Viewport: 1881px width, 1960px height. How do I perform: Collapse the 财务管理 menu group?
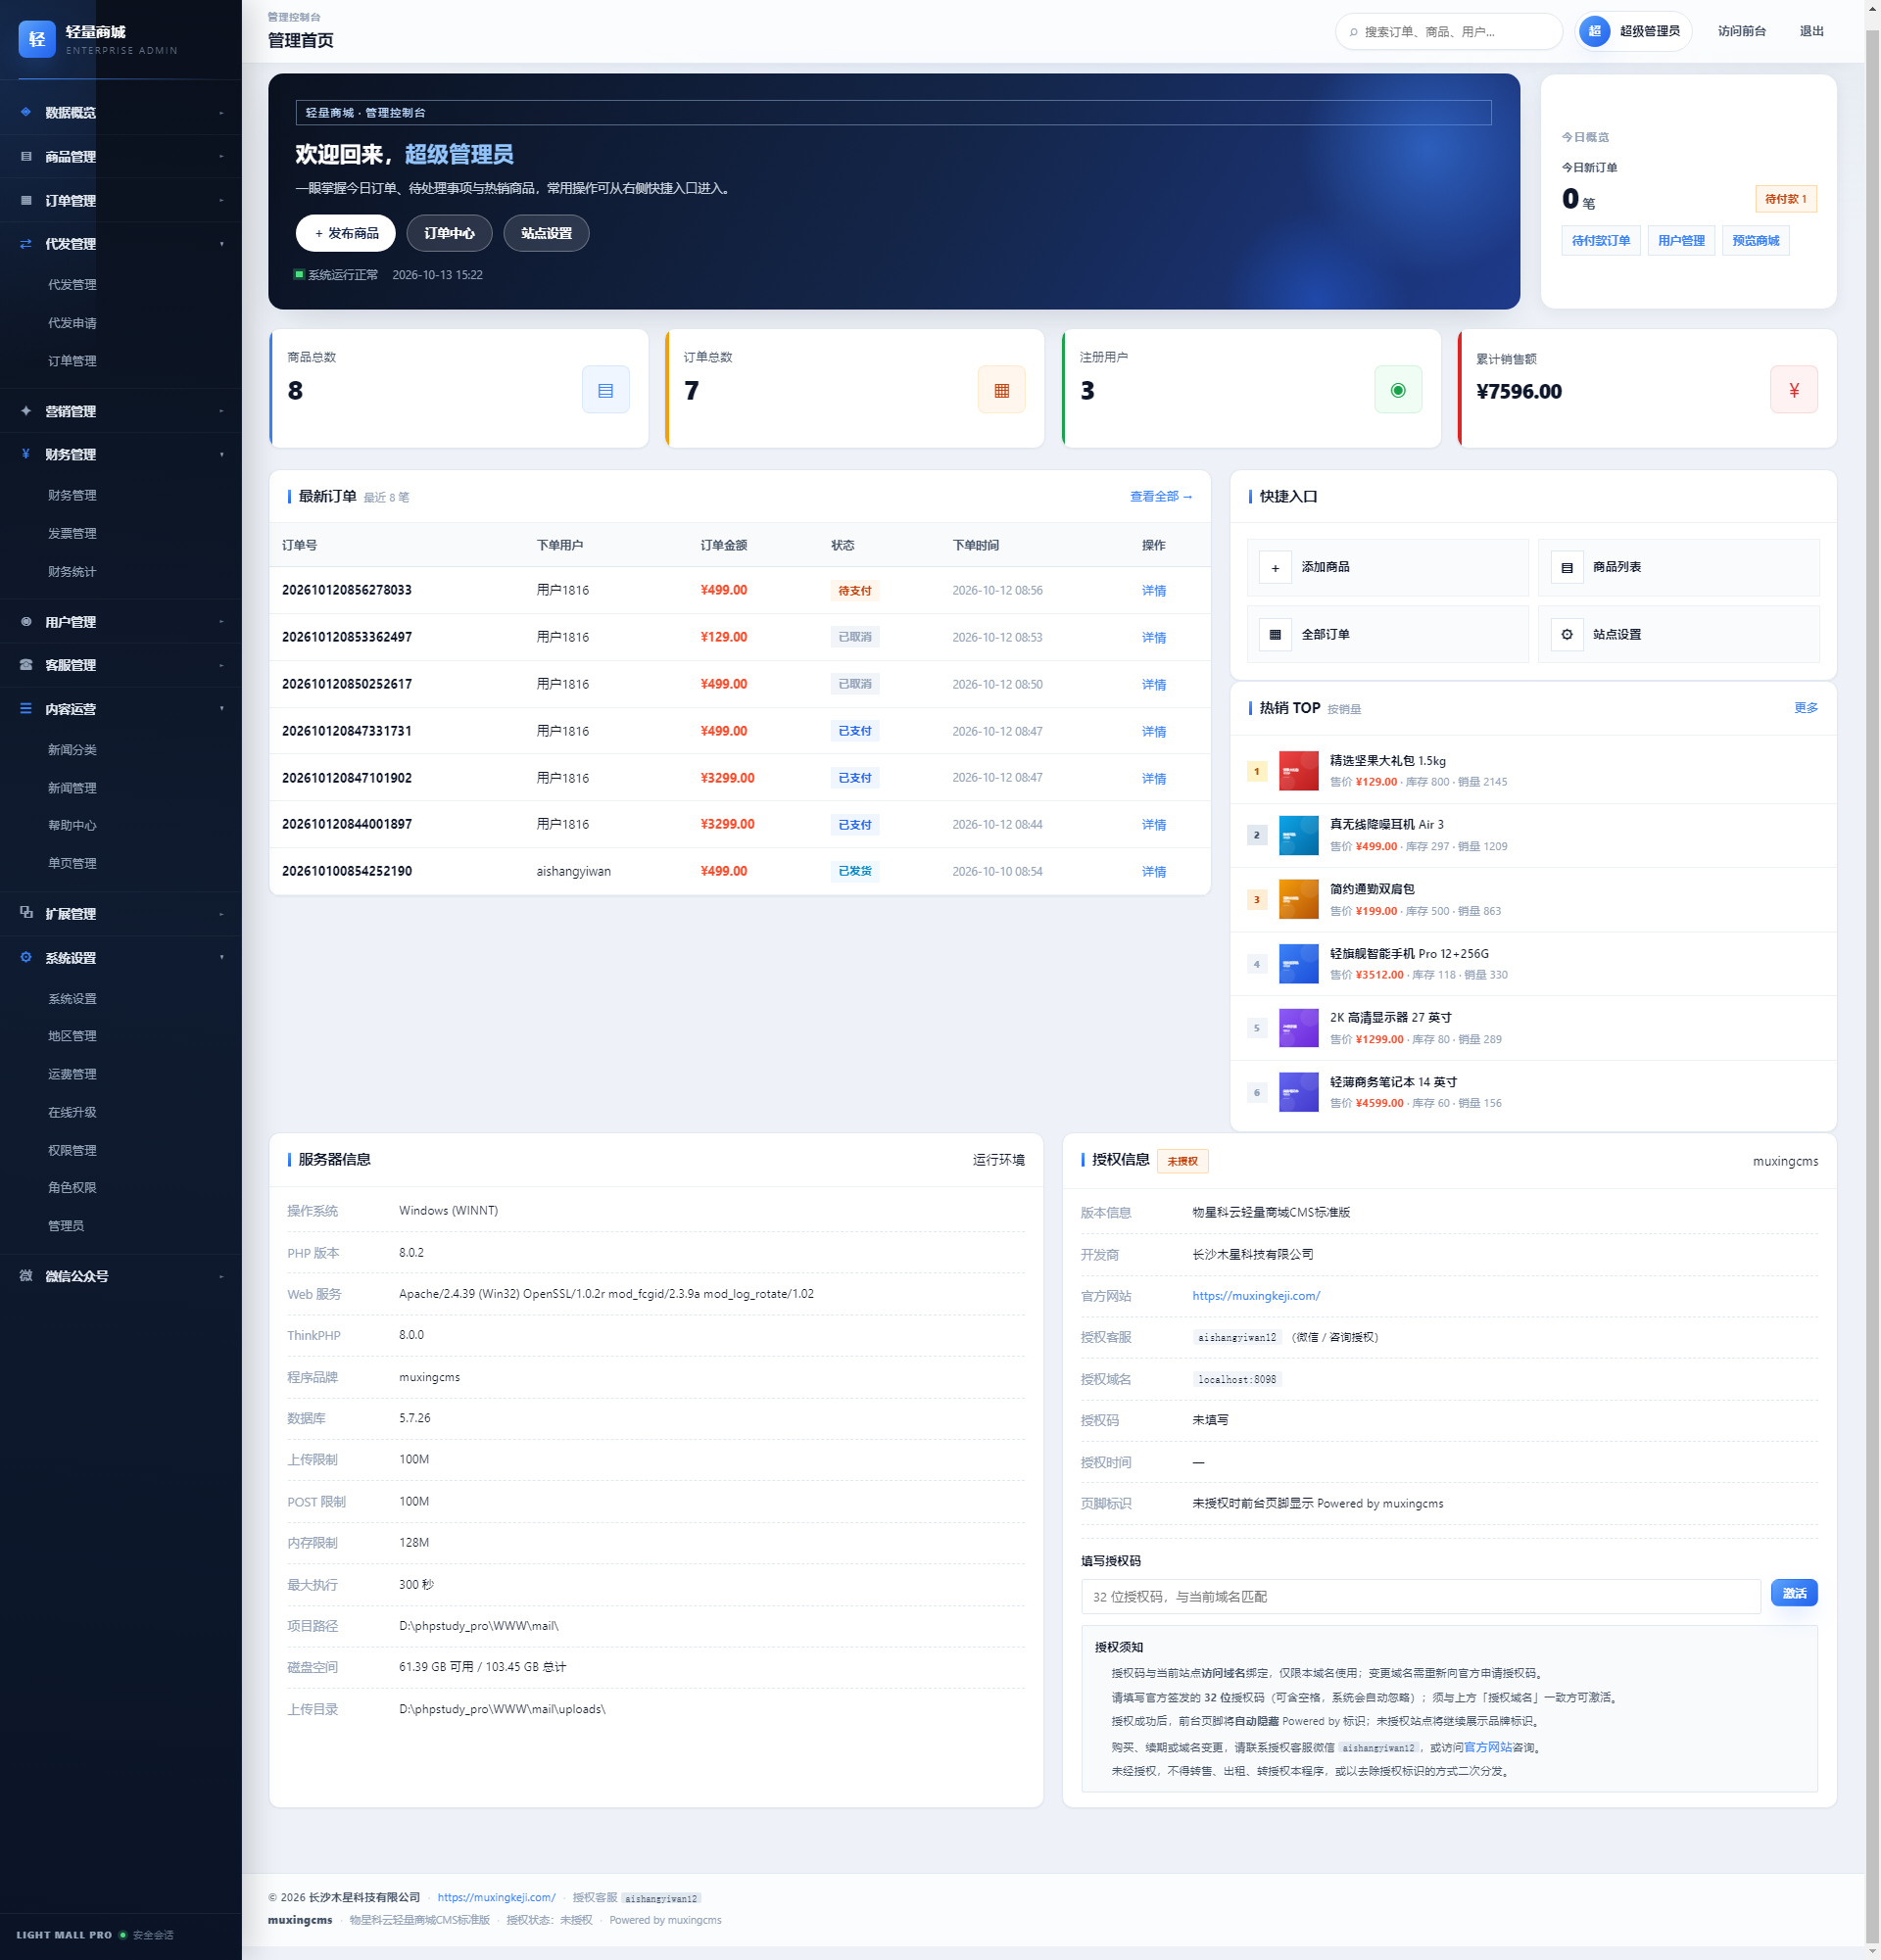222,455
